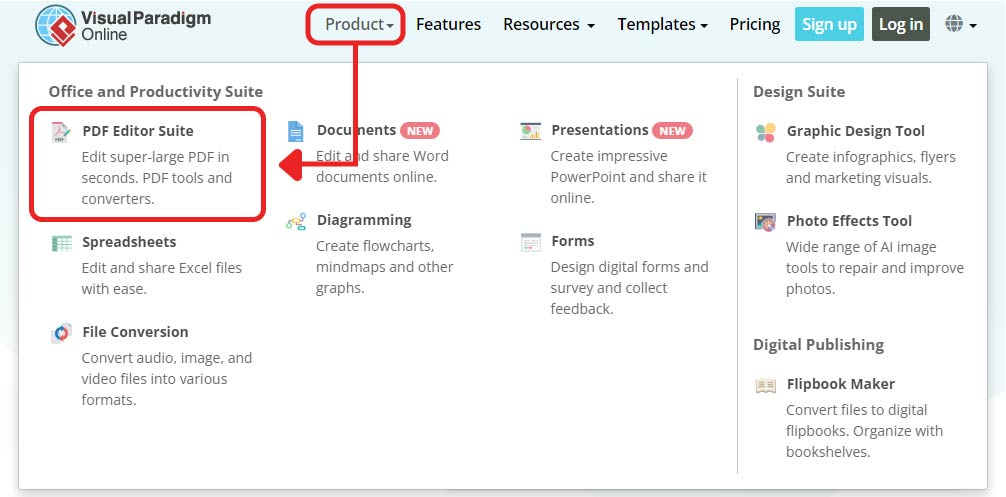Go to the Features page
Screen dimensions: 1006x497
point(448,24)
